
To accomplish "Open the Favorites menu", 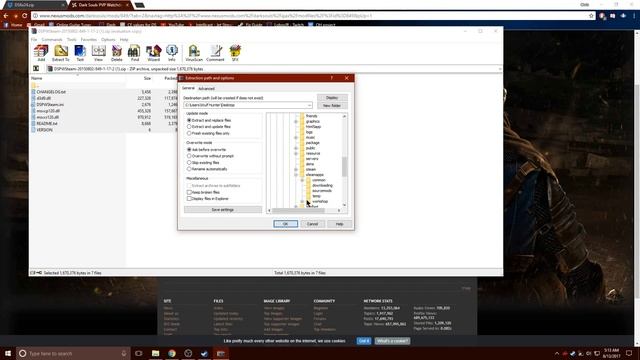I will pos(89,40).
